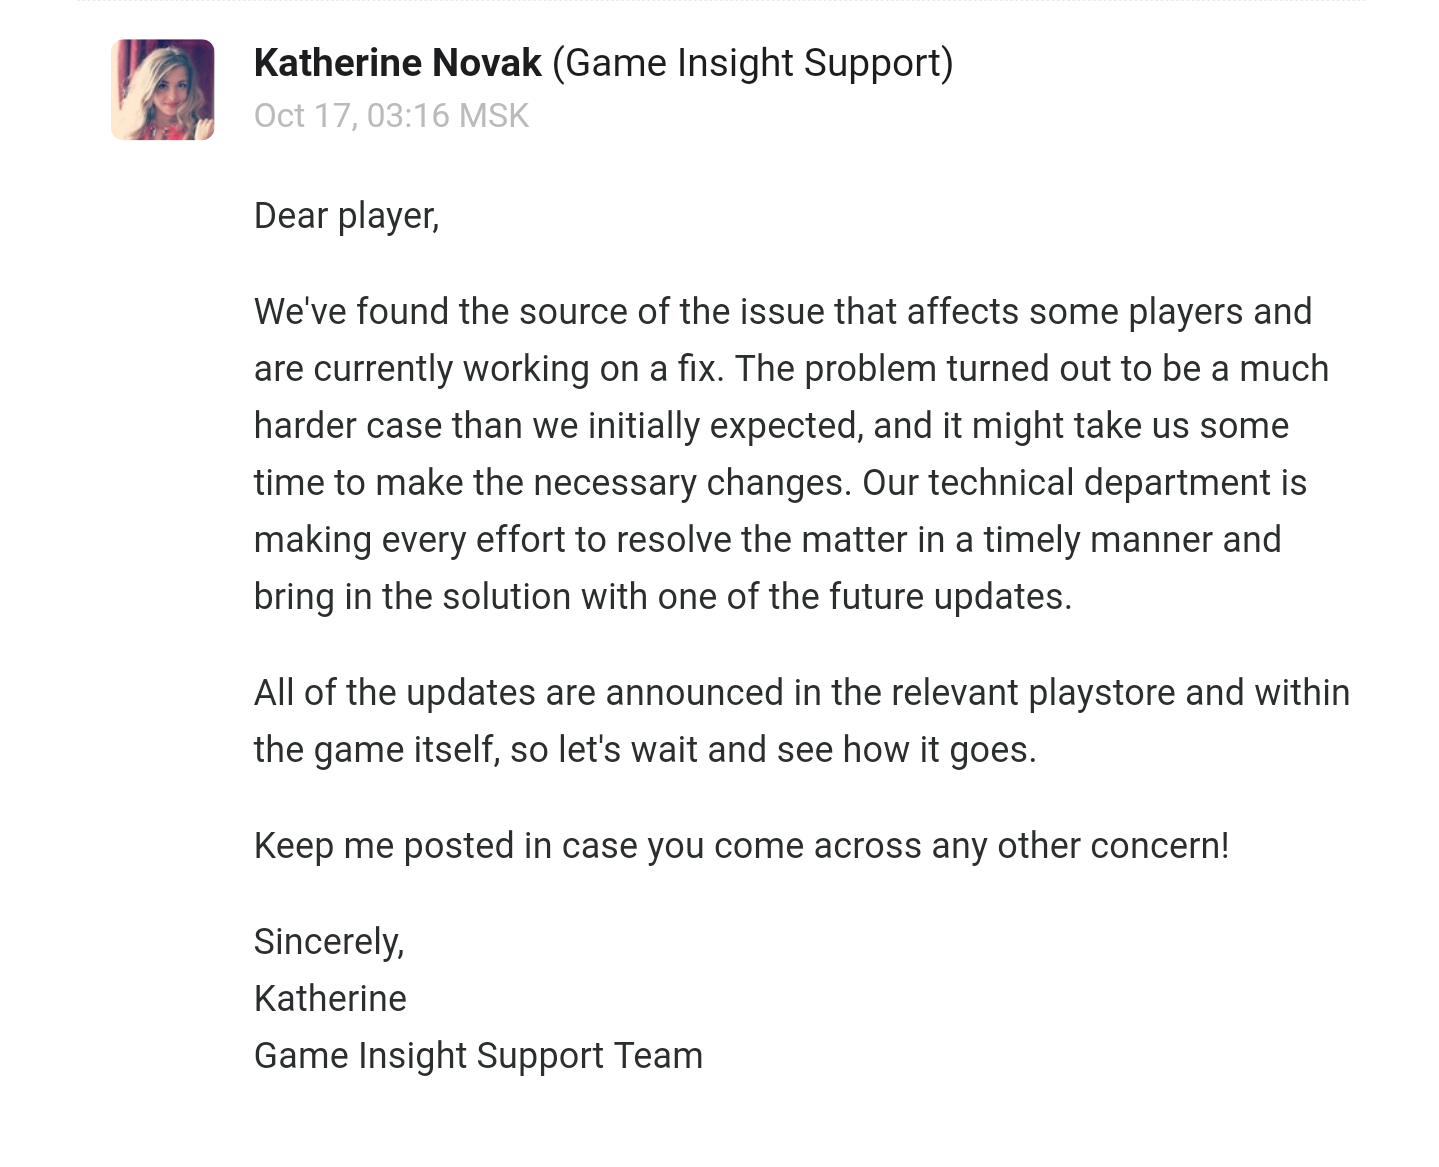Image resolution: width=1439 pixels, height=1167 pixels.
Task: Click the line starting "We've found the source"
Action: (x=783, y=312)
